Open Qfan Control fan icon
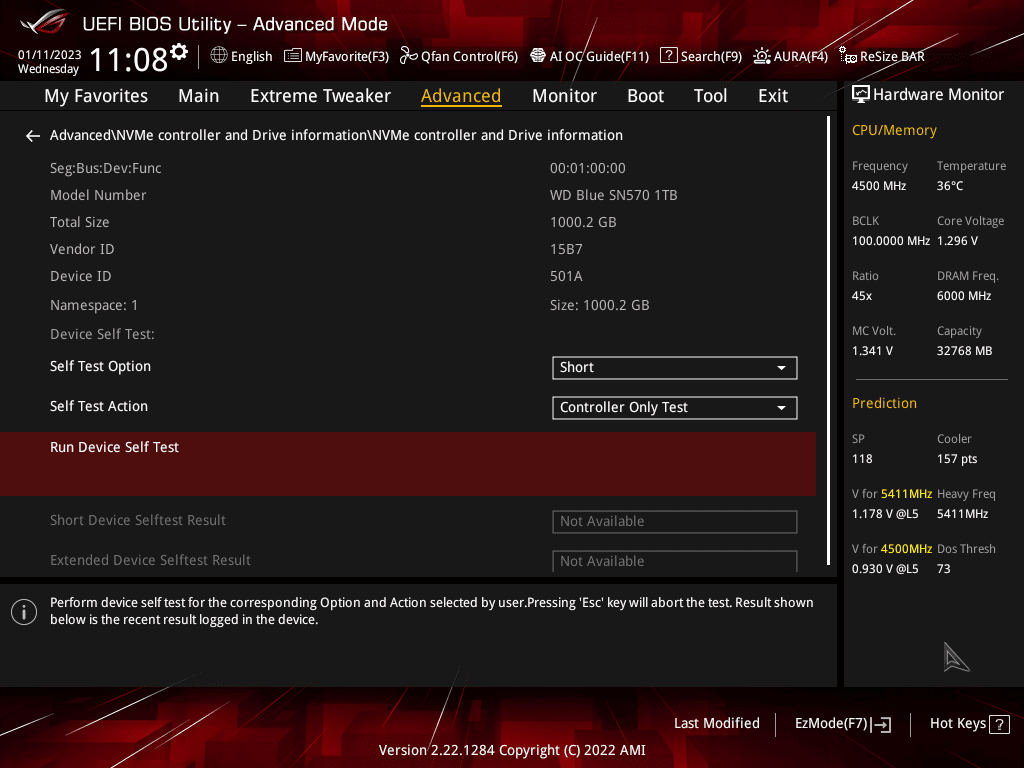 [x=409, y=56]
